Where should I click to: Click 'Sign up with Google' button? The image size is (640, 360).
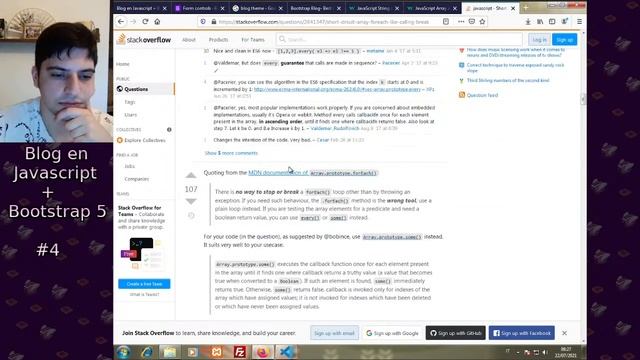click(392, 333)
